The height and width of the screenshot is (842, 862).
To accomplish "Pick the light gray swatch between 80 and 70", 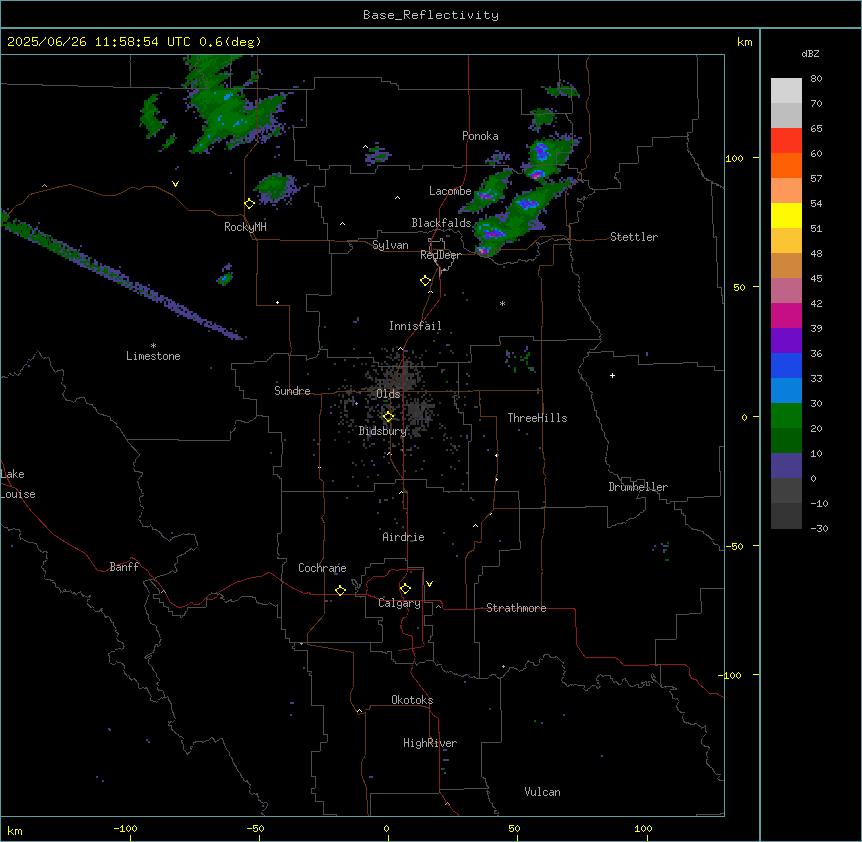I will point(786,91).
